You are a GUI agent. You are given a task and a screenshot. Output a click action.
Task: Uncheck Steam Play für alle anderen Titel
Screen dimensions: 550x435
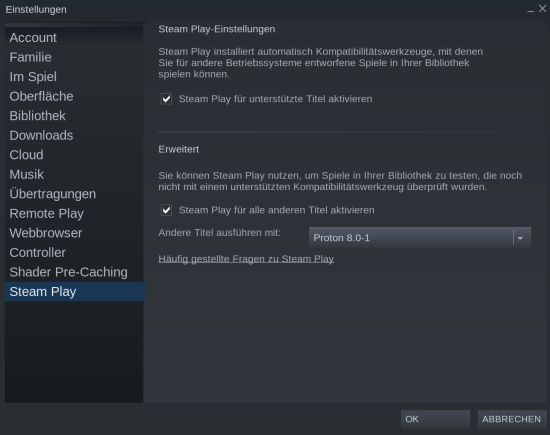pyautogui.click(x=166, y=210)
